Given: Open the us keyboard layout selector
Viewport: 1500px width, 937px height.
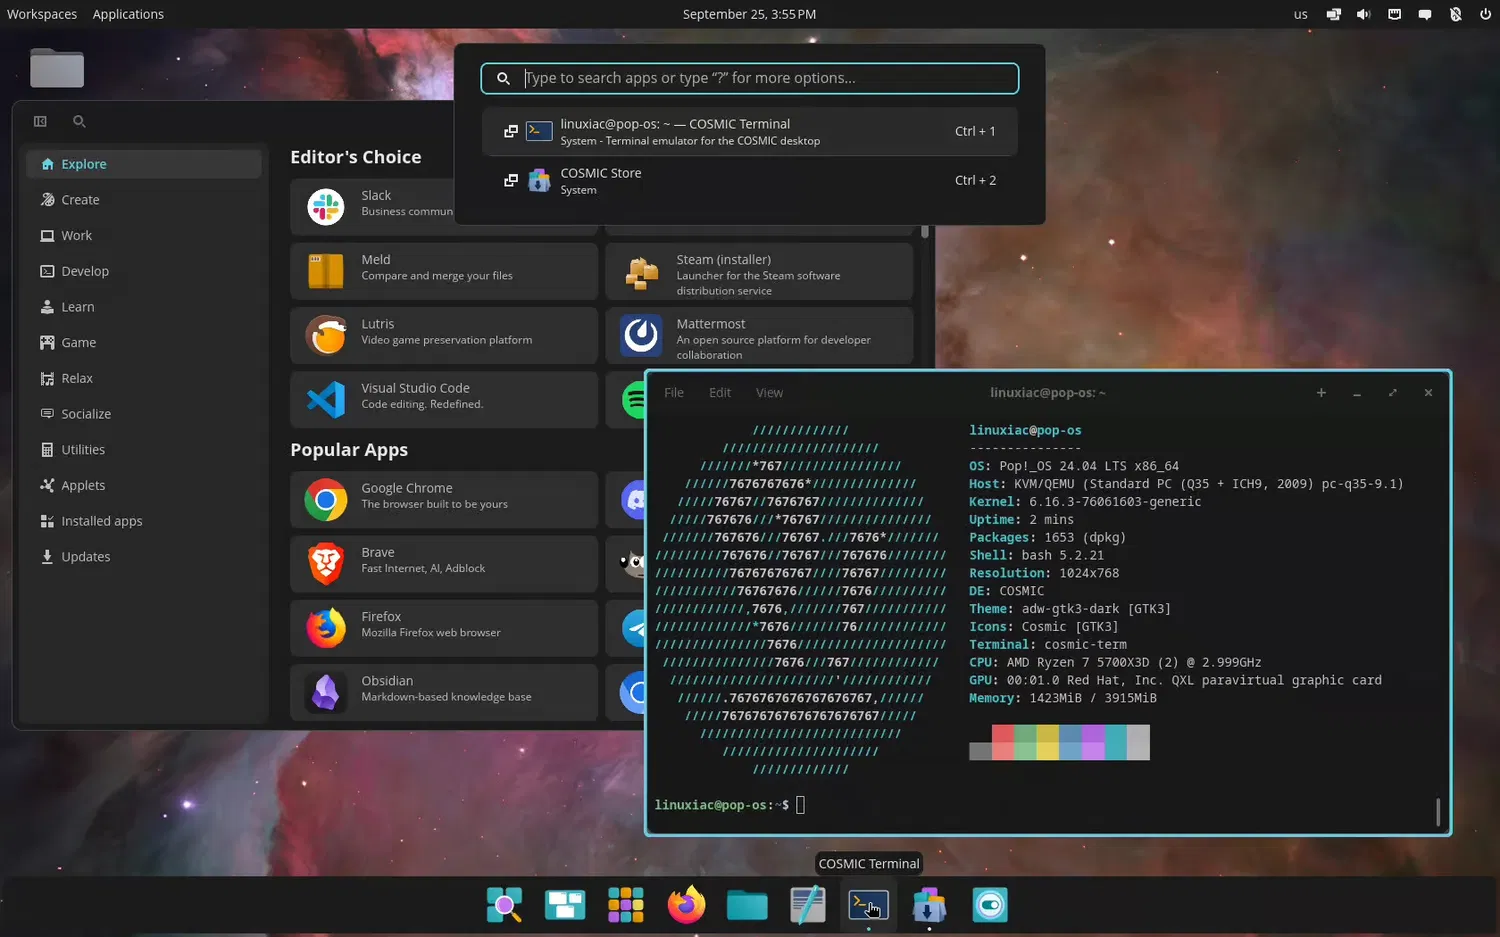Looking at the screenshot, I should click(x=1300, y=14).
